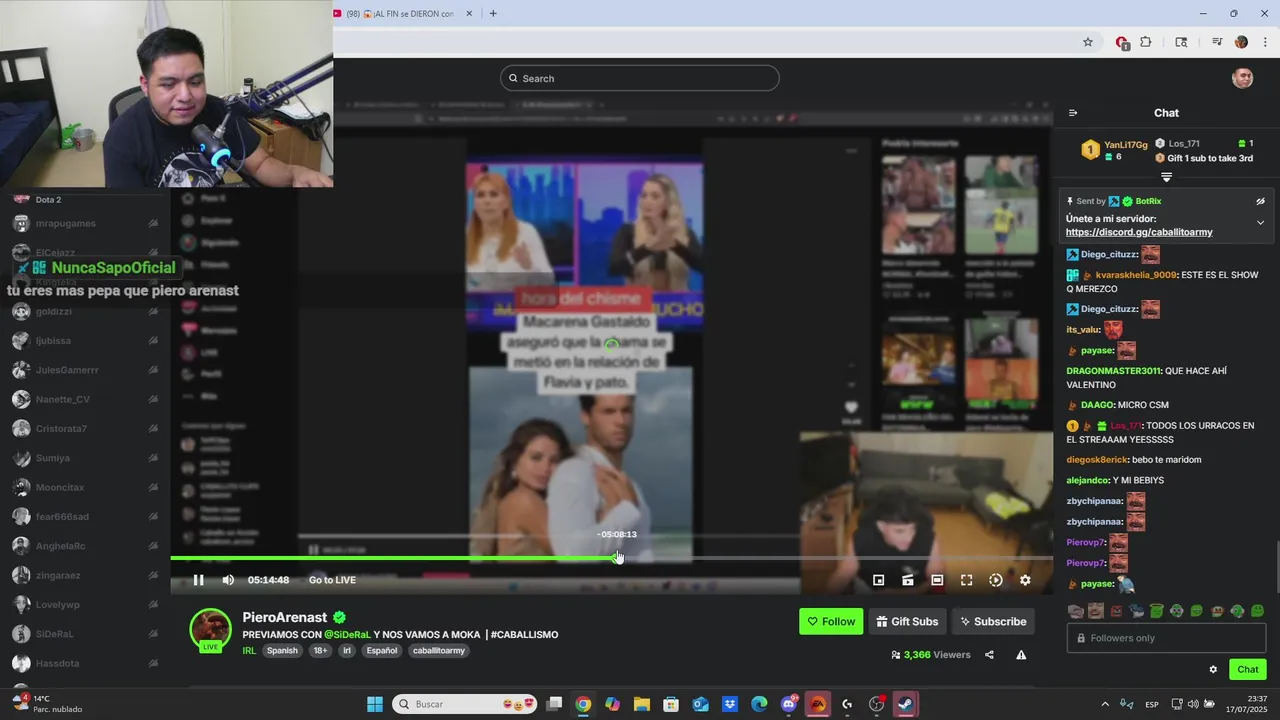Image resolution: width=1280 pixels, height=720 pixels.
Task: Open browser extensions puzzle icon
Action: 1146,42
